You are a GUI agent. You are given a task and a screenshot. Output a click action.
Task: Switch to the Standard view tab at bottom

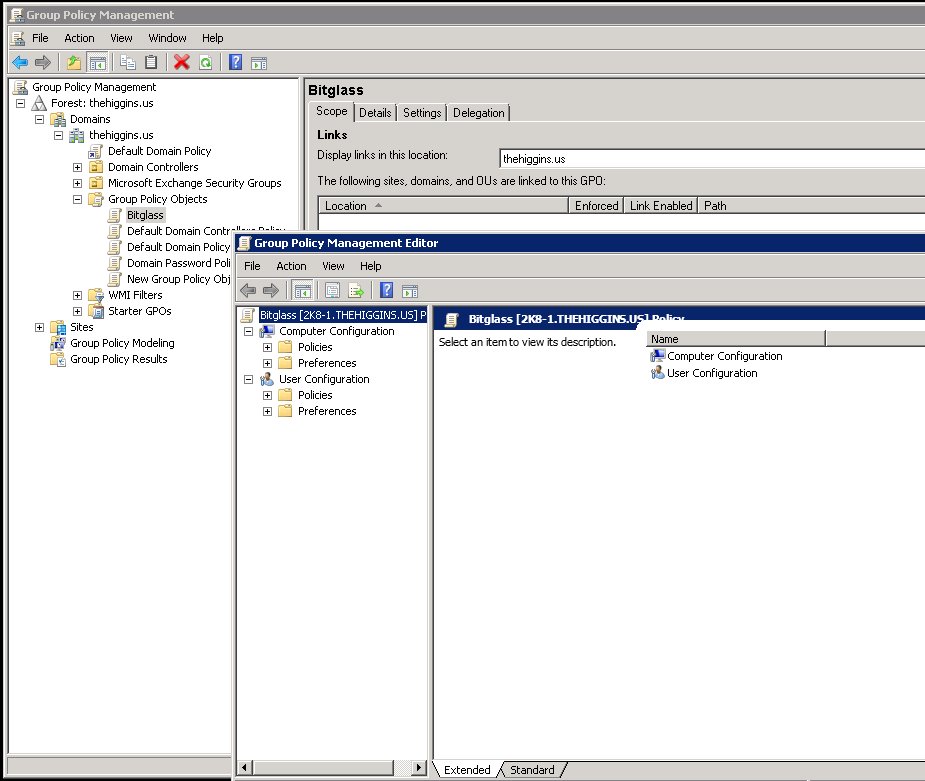[x=533, y=770]
